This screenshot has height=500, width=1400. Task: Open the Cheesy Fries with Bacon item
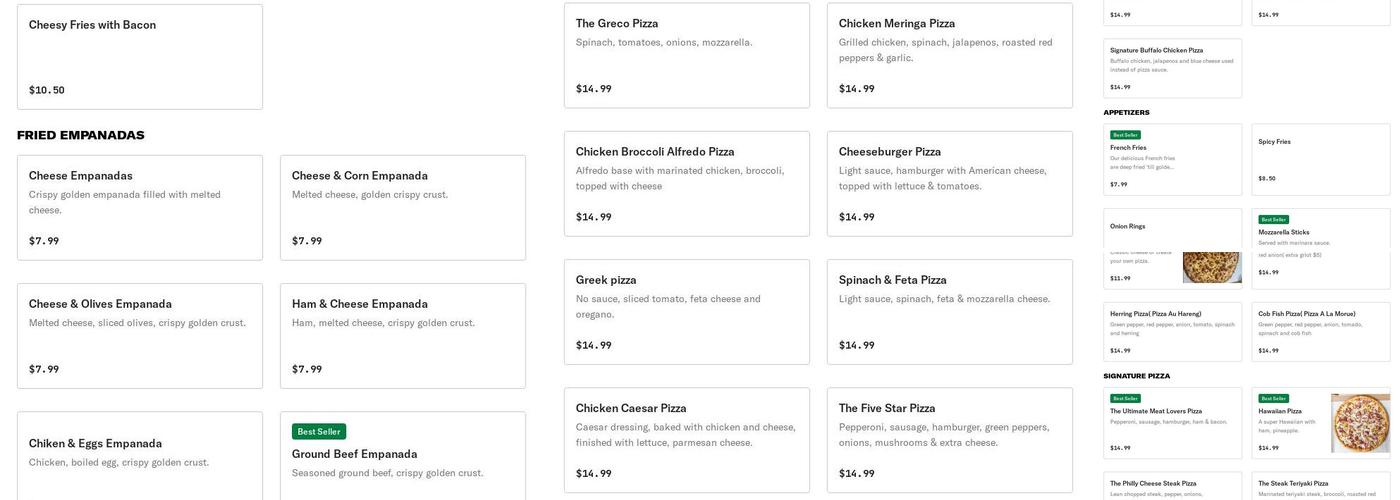pyautogui.click(x=139, y=57)
